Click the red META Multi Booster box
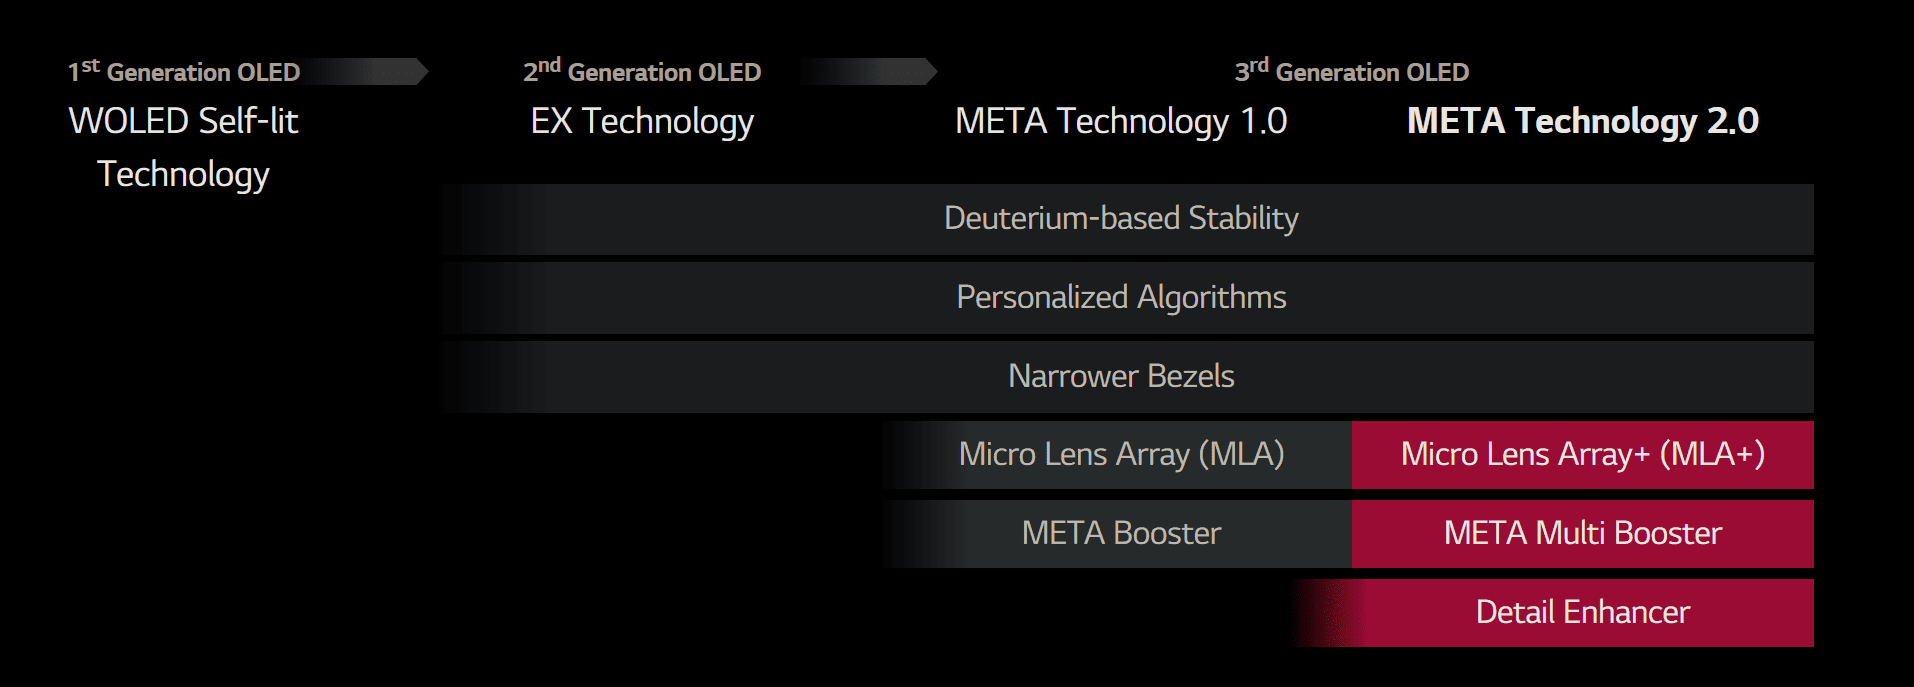Screen dimensions: 1914x687 [x=1583, y=534]
